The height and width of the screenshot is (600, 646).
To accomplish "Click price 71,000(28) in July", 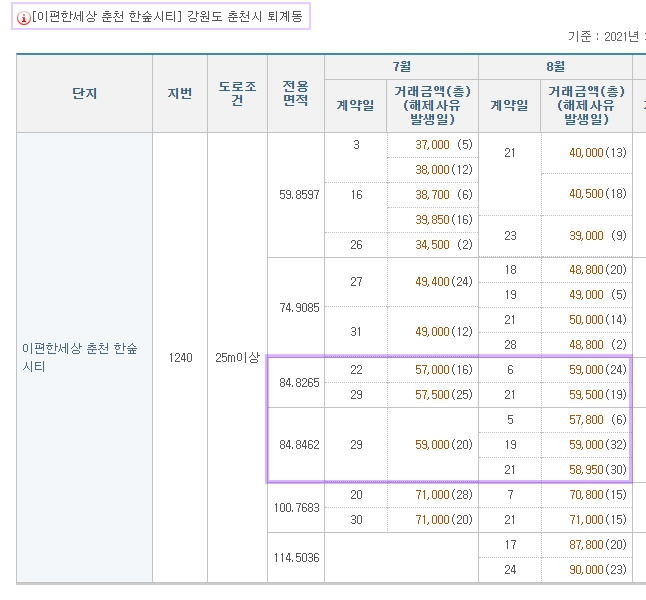I will [444, 495].
